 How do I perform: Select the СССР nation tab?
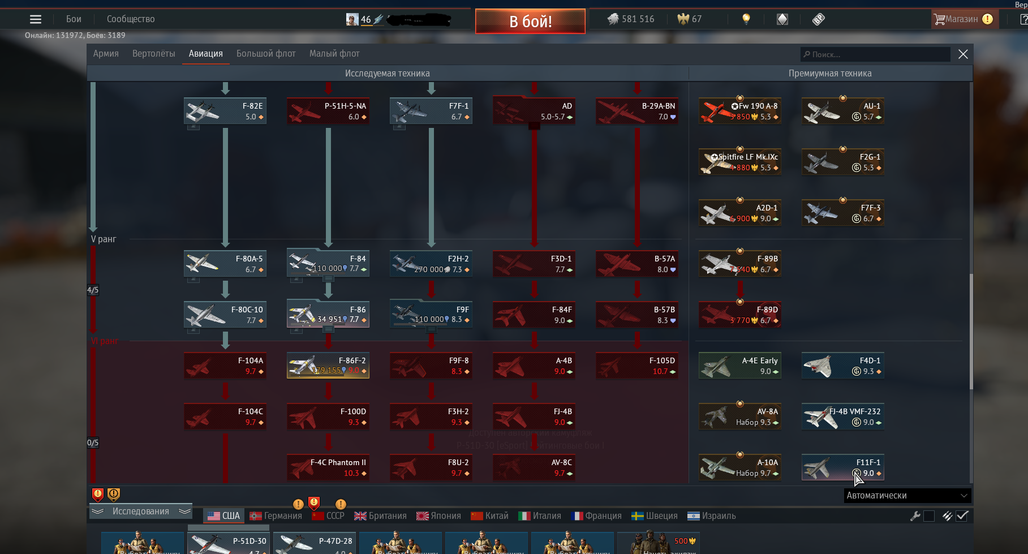328,516
